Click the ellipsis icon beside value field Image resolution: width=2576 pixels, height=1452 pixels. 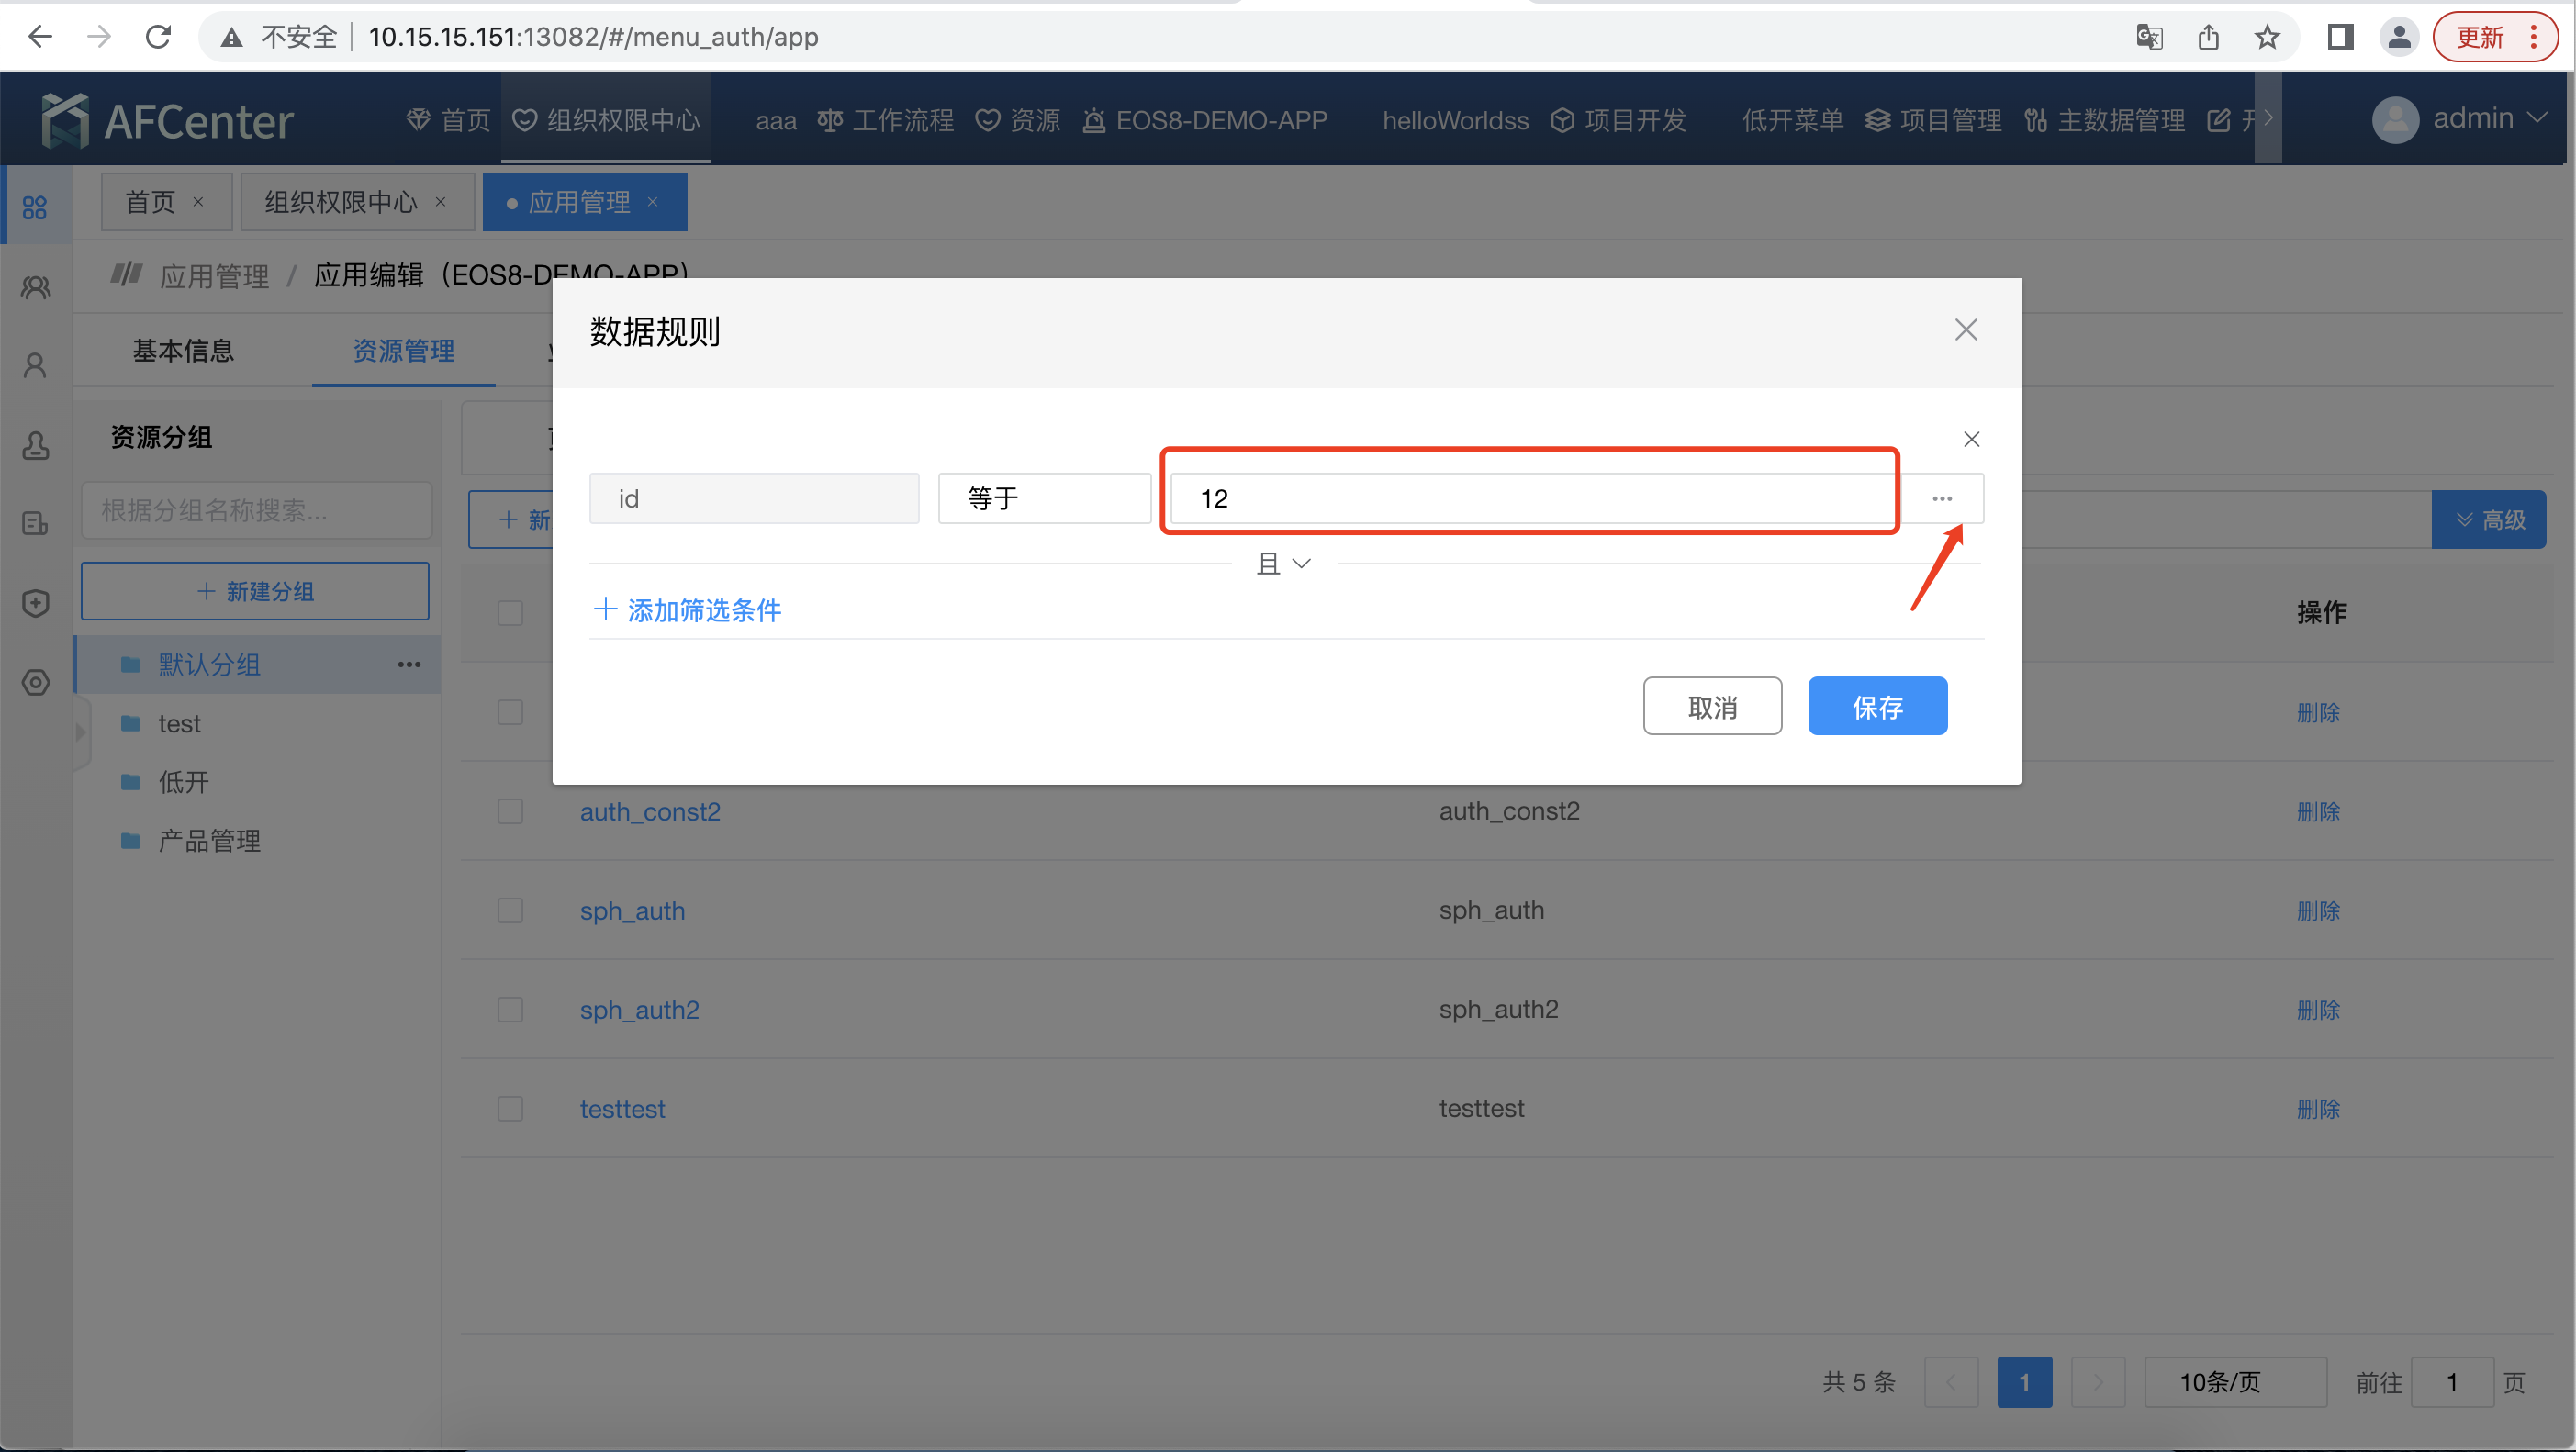point(1941,498)
